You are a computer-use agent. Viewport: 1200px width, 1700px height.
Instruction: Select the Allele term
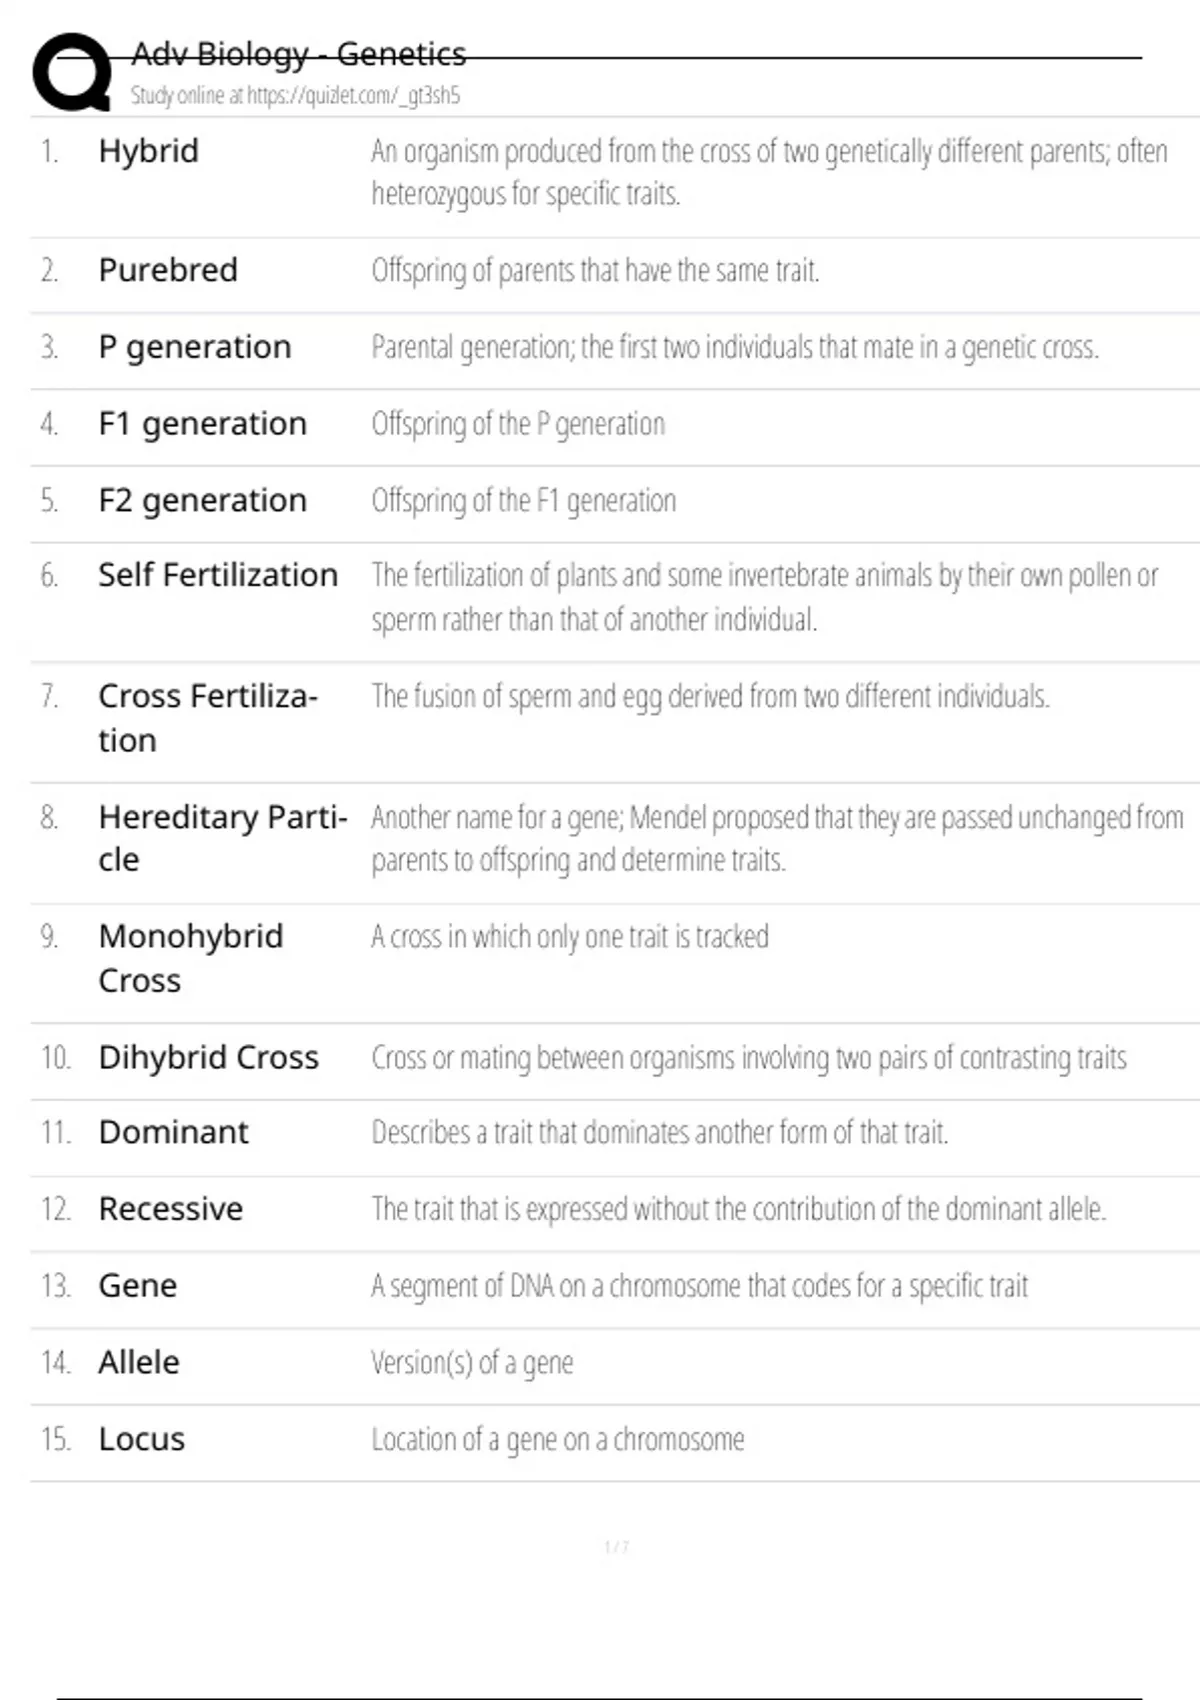point(139,1362)
